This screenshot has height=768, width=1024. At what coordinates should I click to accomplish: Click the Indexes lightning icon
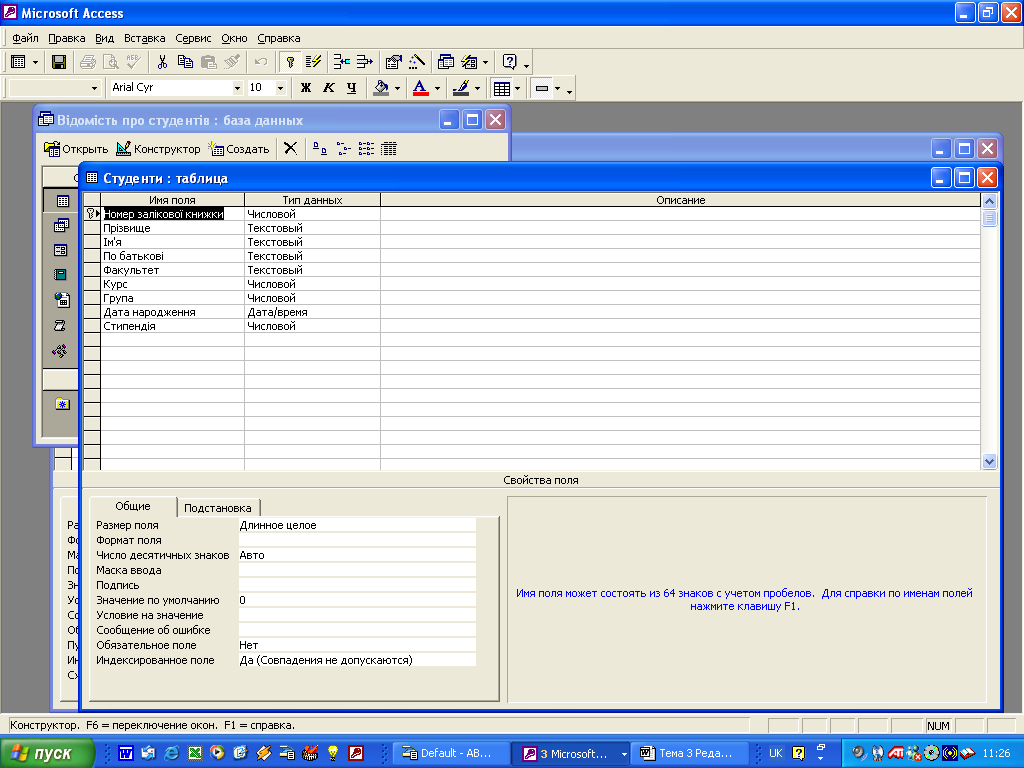tap(313, 62)
